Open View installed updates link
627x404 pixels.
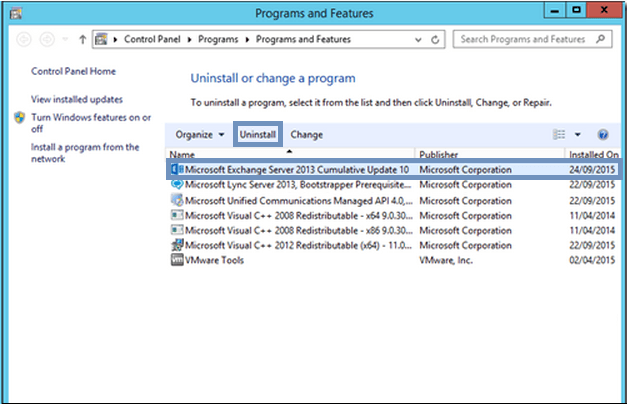[x=77, y=99]
